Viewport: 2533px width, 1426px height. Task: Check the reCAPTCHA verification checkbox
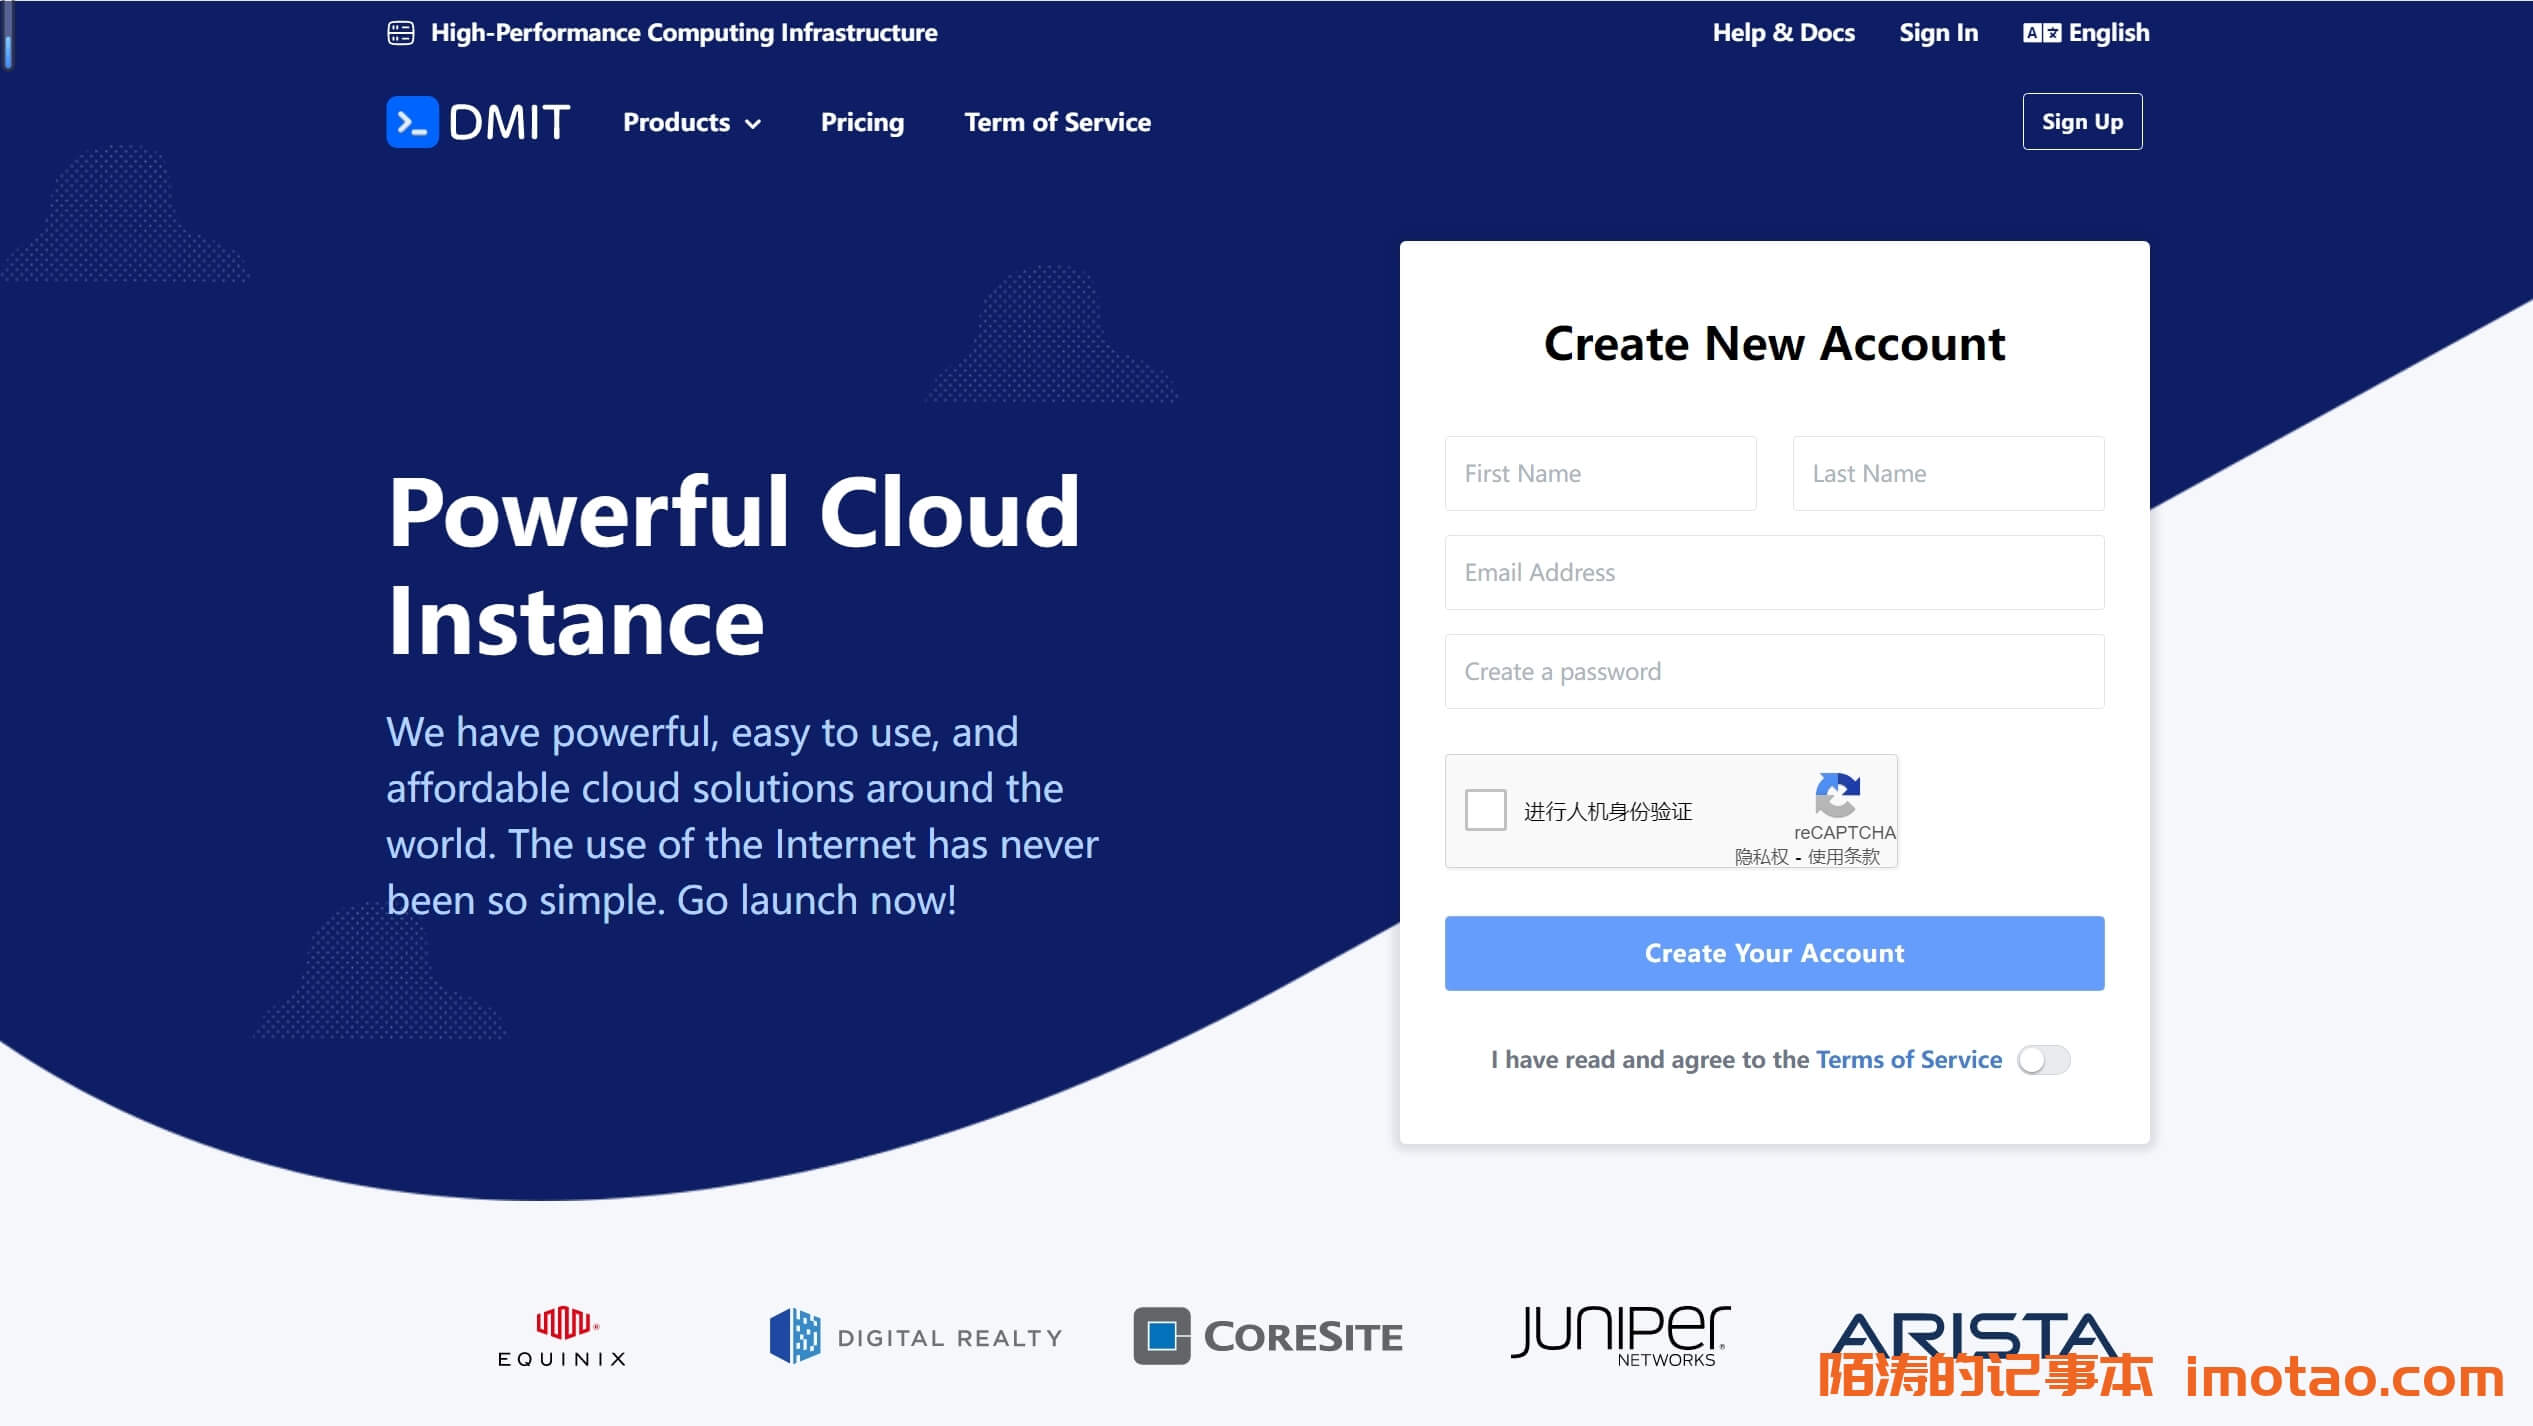click(1485, 810)
